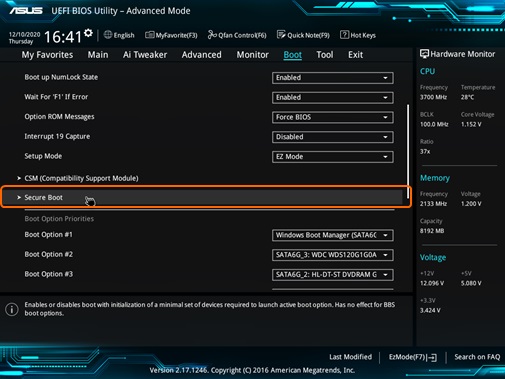Open Quick Note(F9)
Viewport: 505px width, 379px height.
pyautogui.click(x=303, y=35)
